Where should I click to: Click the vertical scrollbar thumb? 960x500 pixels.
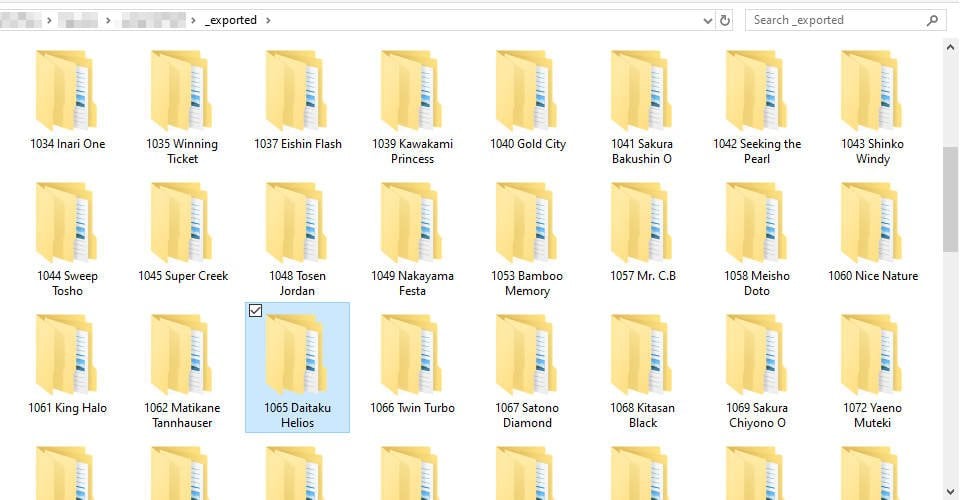point(950,199)
